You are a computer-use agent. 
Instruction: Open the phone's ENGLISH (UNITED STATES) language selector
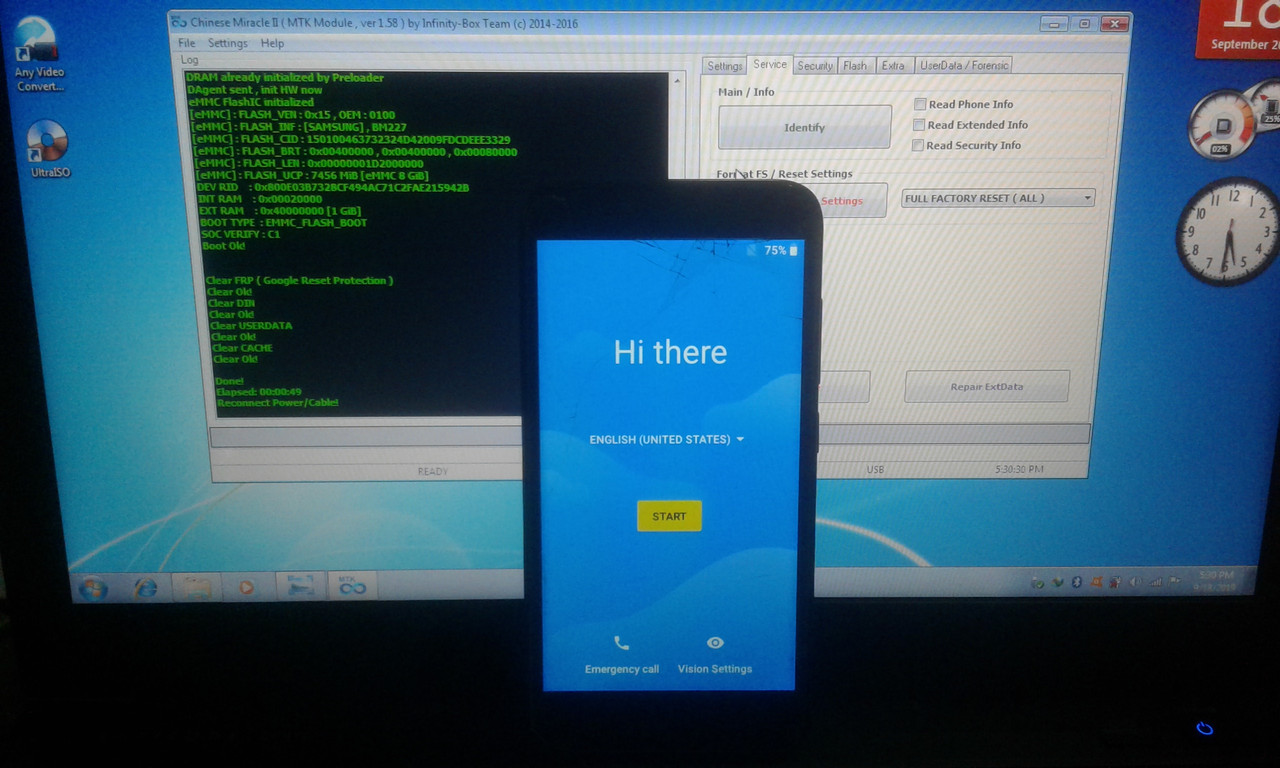667,439
